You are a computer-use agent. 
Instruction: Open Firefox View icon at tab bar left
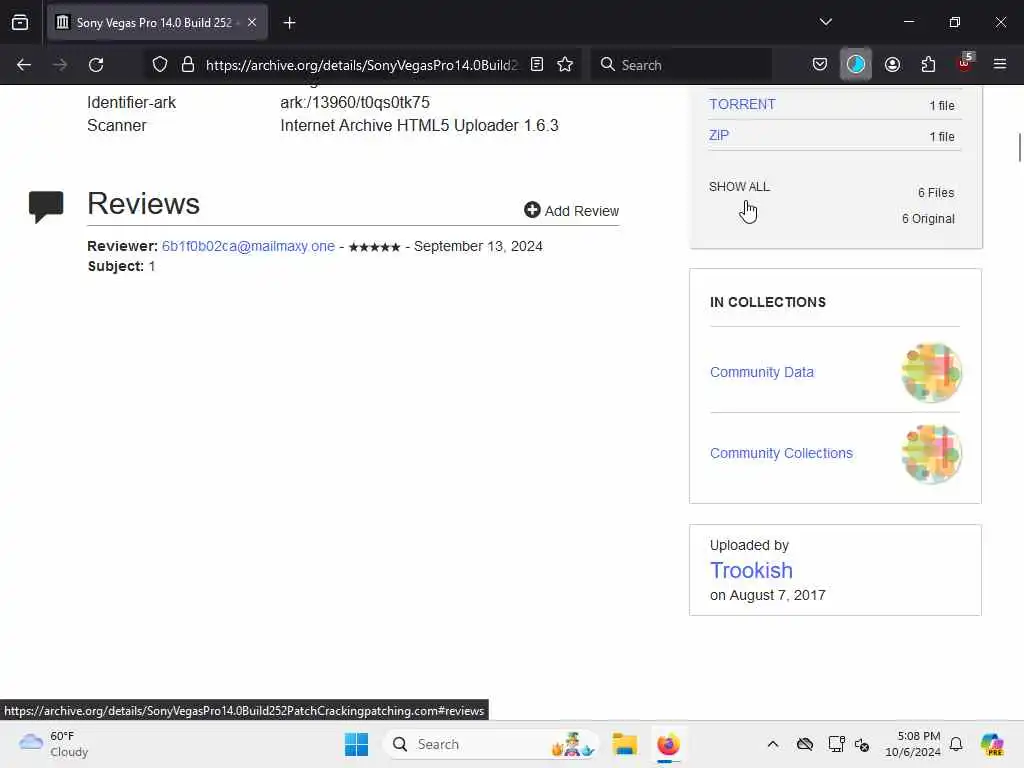click(20, 22)
